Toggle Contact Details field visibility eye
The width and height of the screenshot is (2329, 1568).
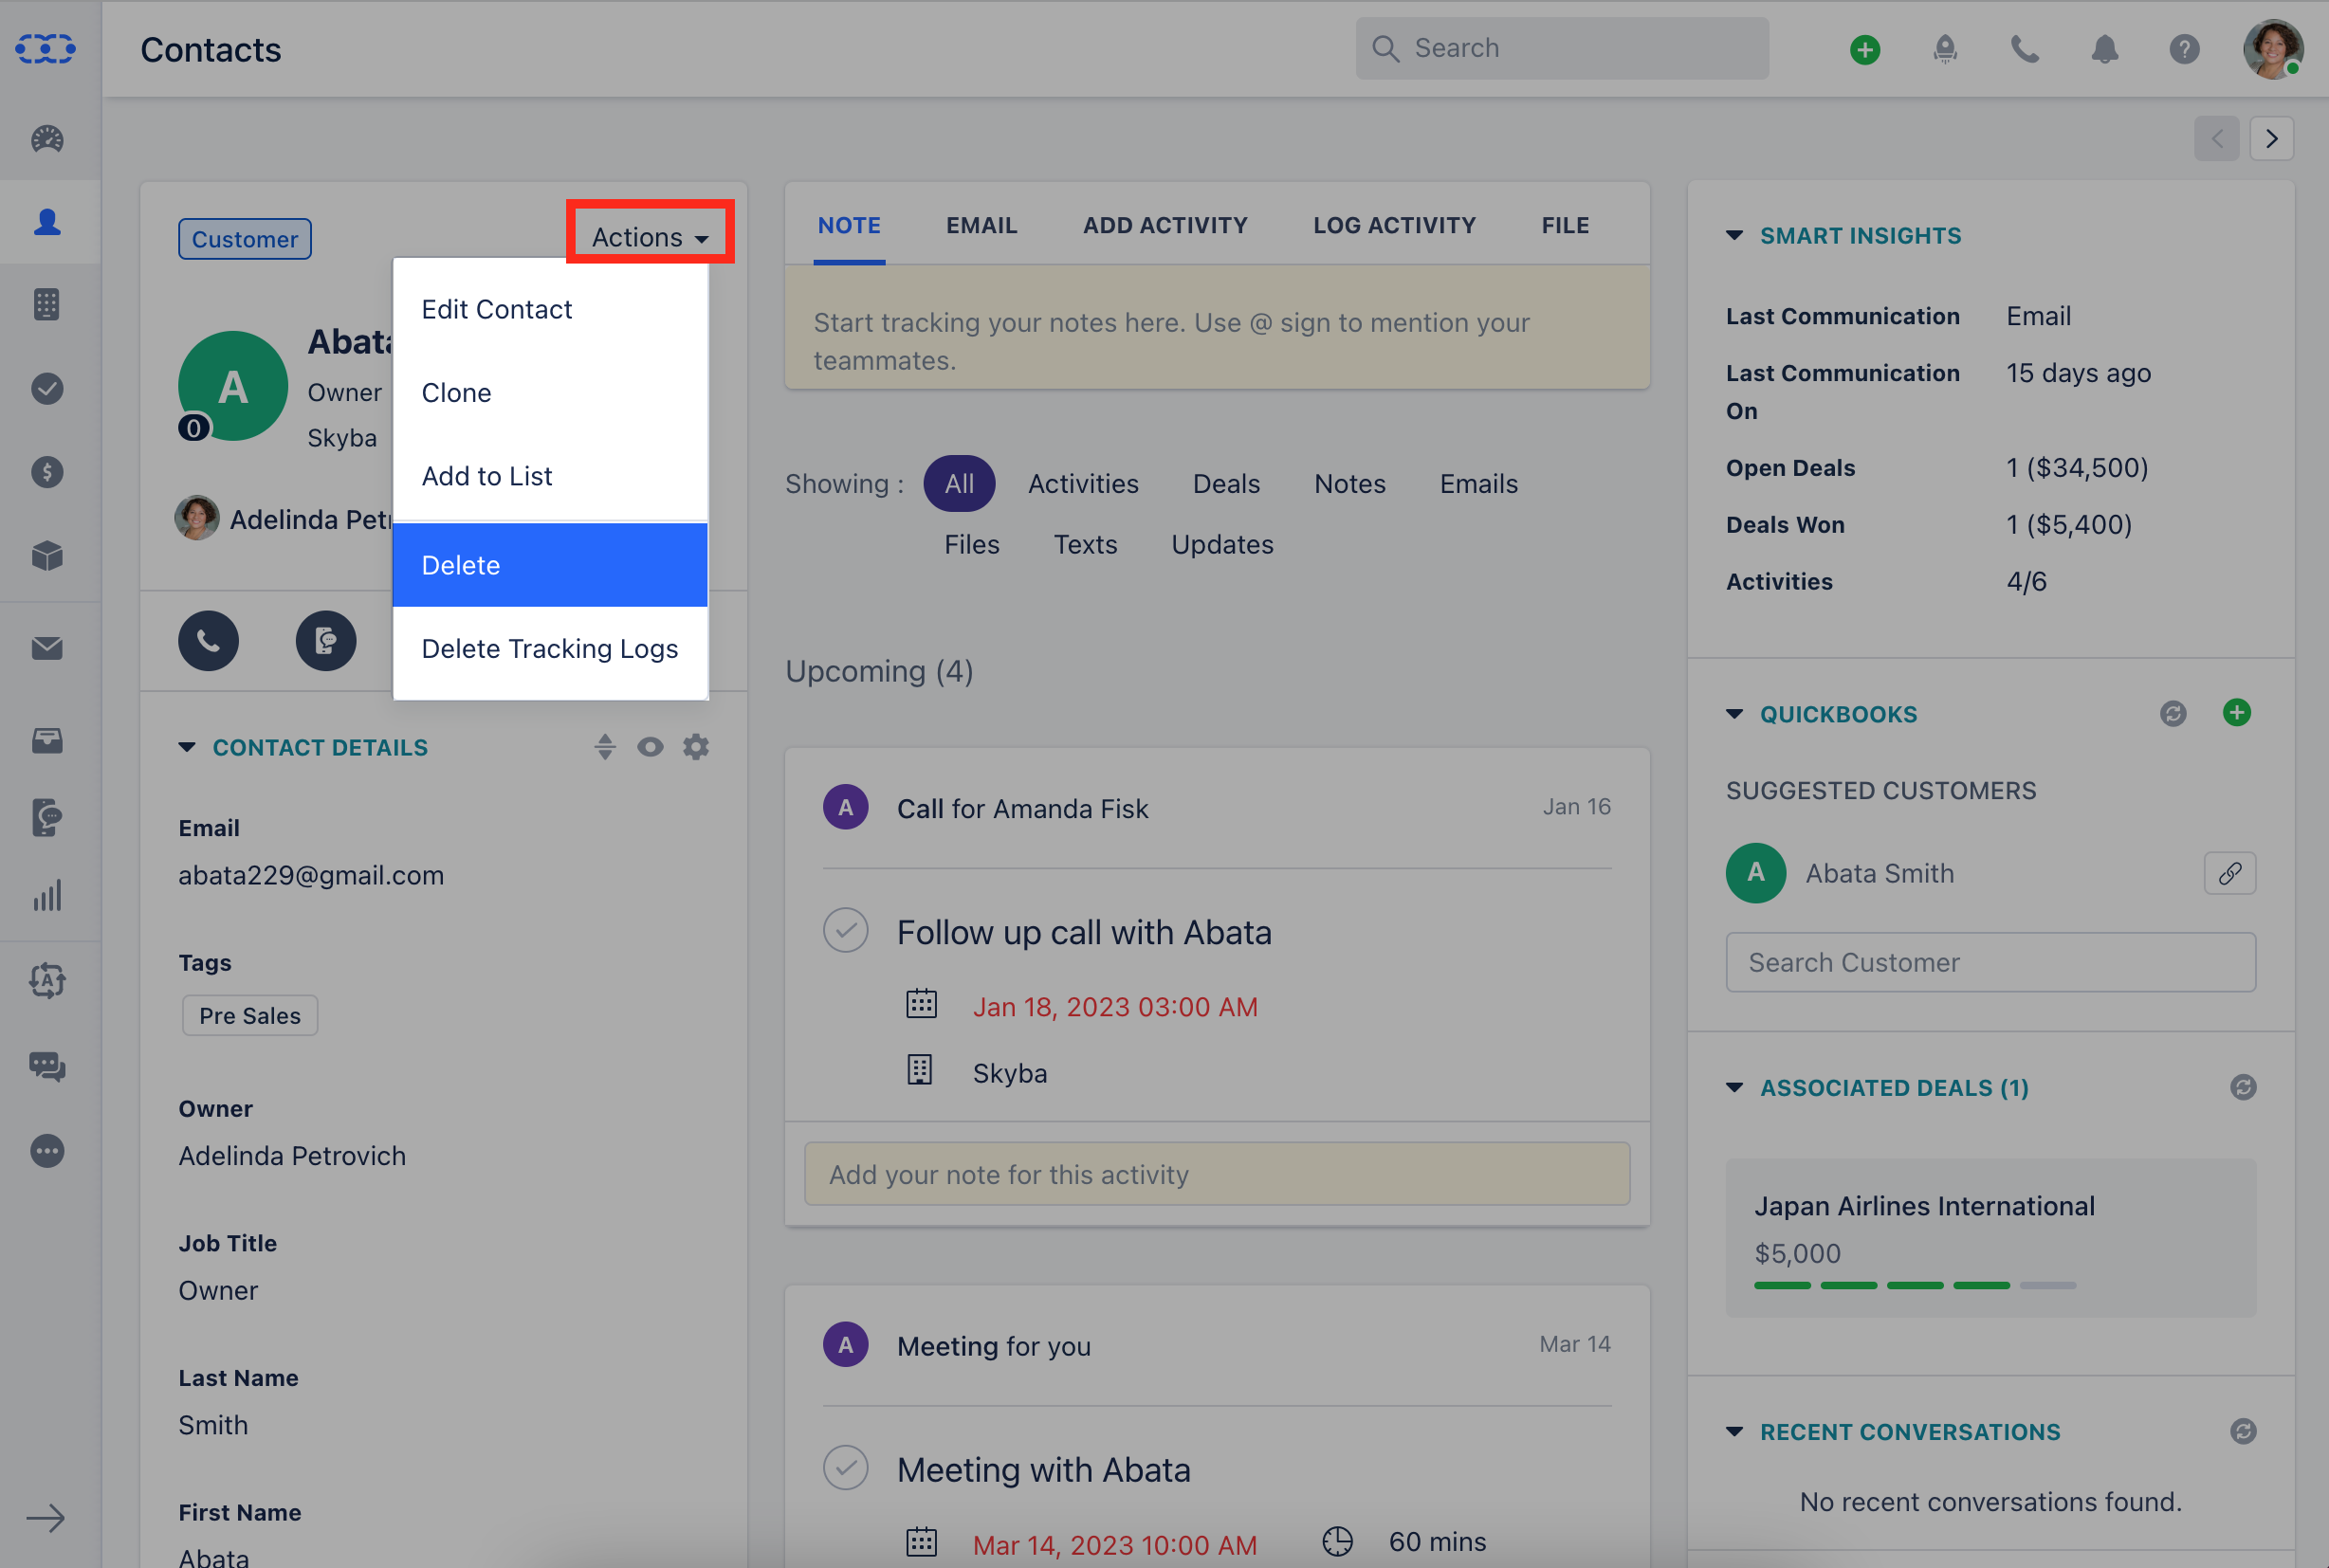650,747
